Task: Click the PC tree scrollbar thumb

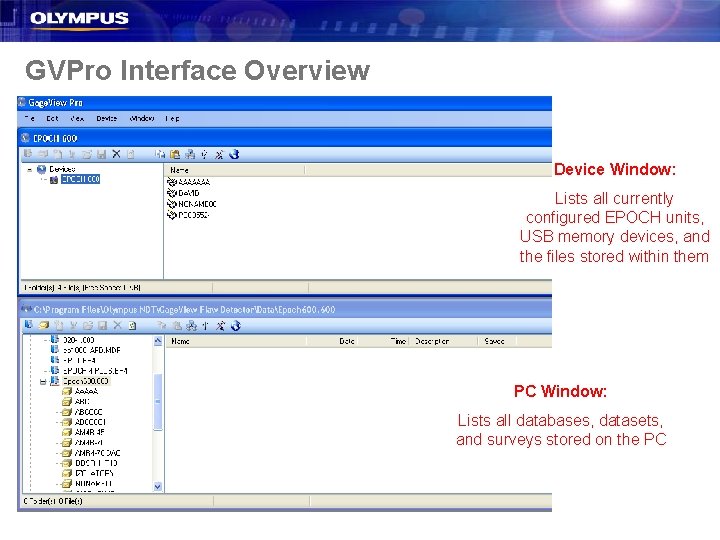Action: click(158, 402)
